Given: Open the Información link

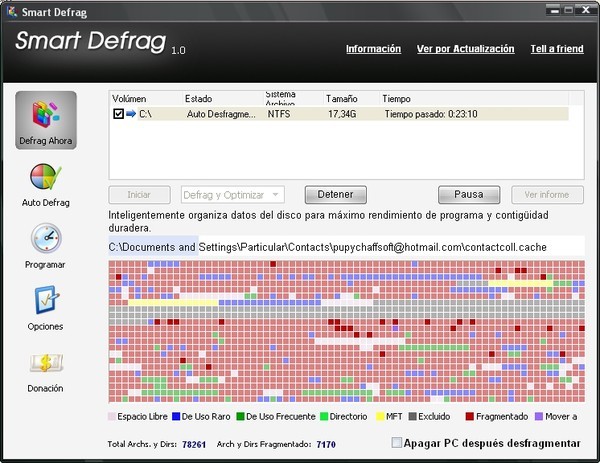Looking at the screenshot, I should [373, 49].
